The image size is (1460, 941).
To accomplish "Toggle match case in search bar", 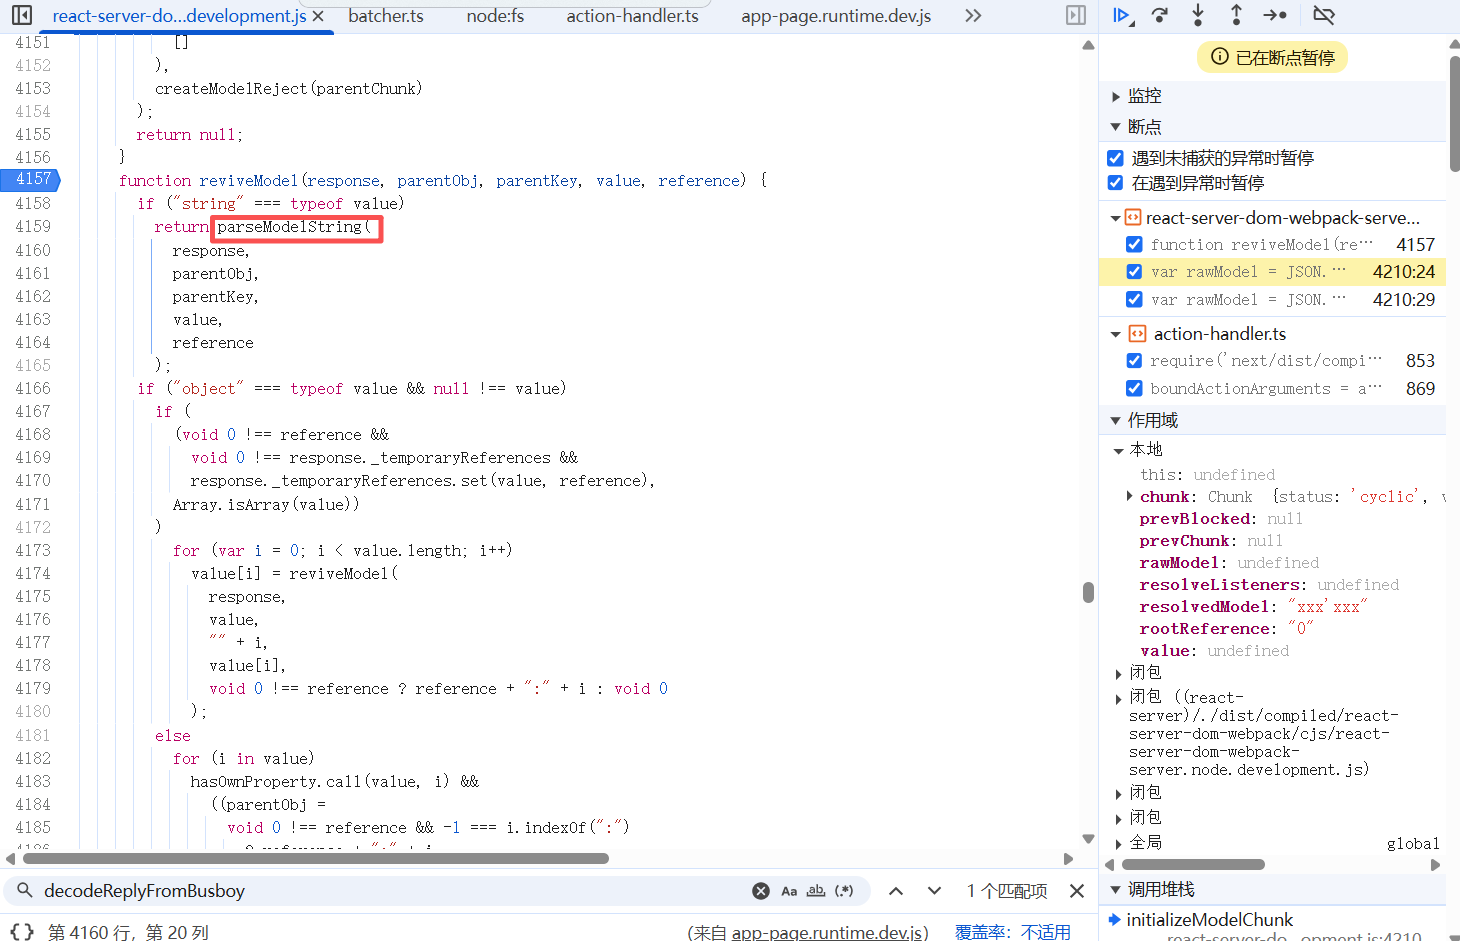I will pos(789,891).
